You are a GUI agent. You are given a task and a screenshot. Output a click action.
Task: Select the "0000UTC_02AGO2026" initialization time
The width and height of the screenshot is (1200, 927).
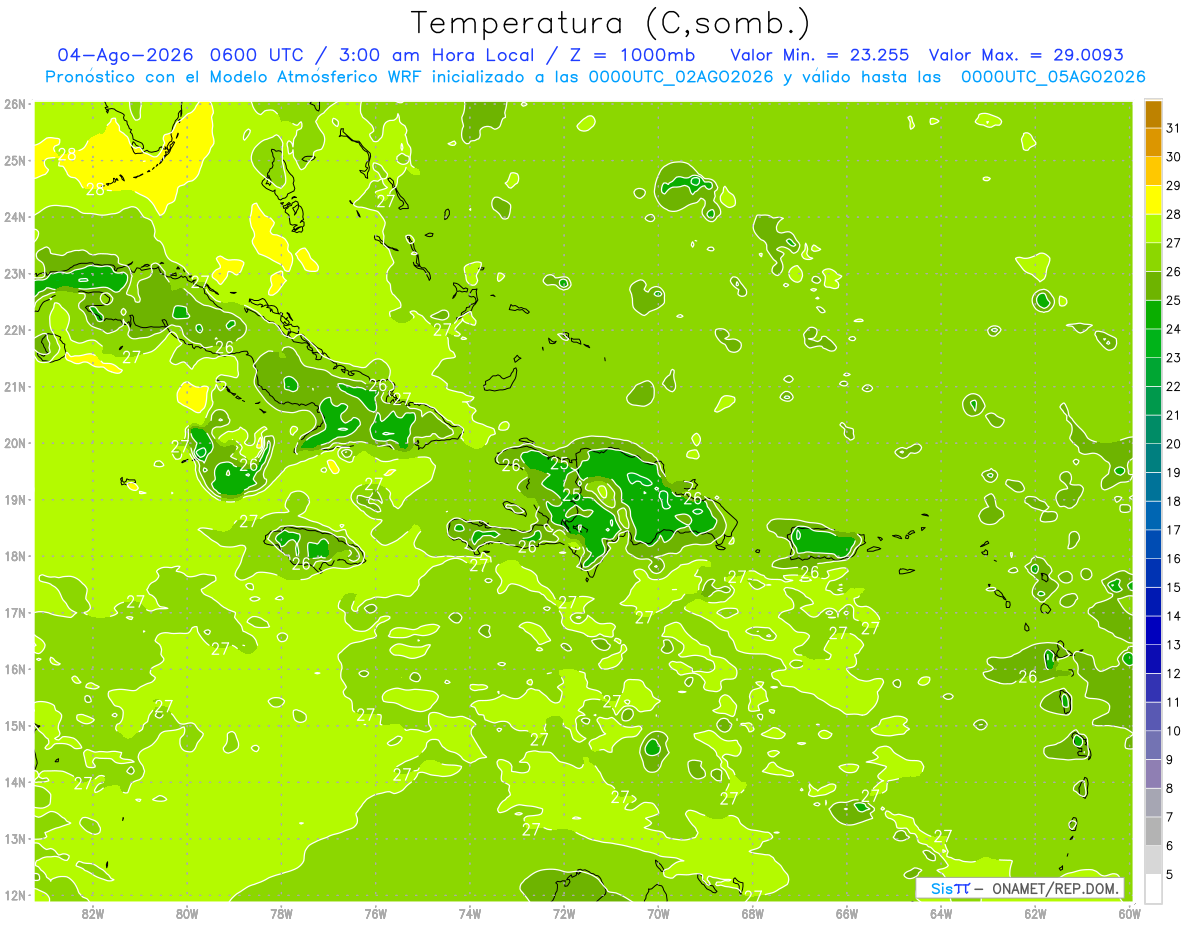pos(681,76)
